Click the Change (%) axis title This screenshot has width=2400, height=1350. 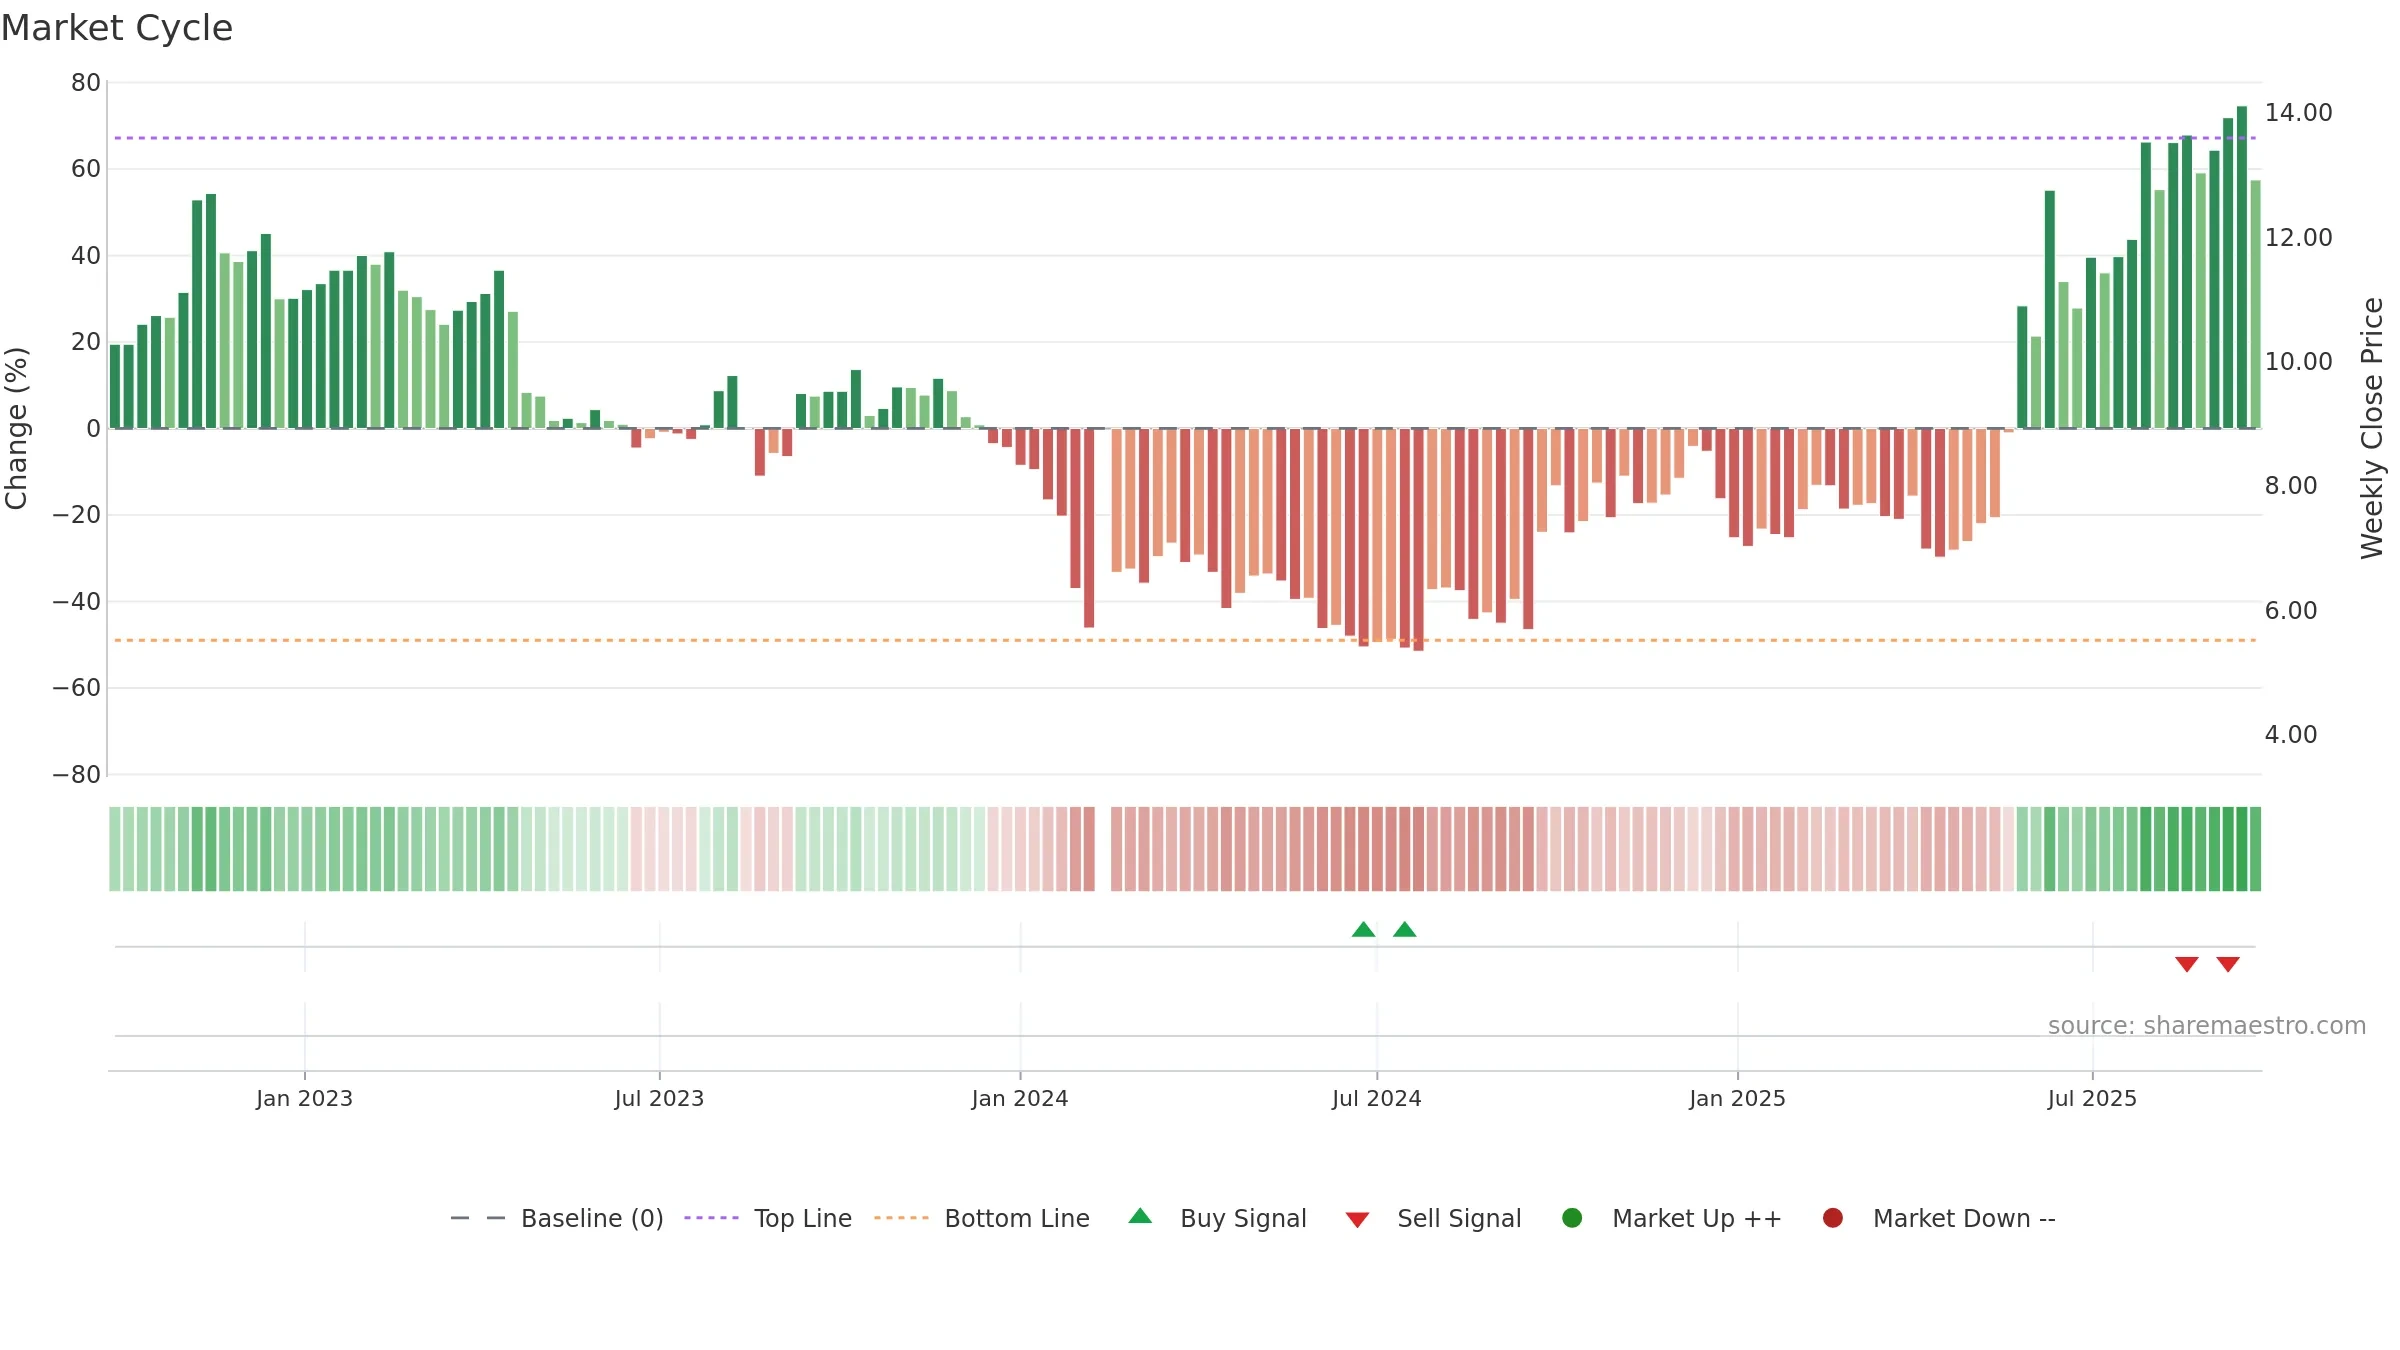17,428
